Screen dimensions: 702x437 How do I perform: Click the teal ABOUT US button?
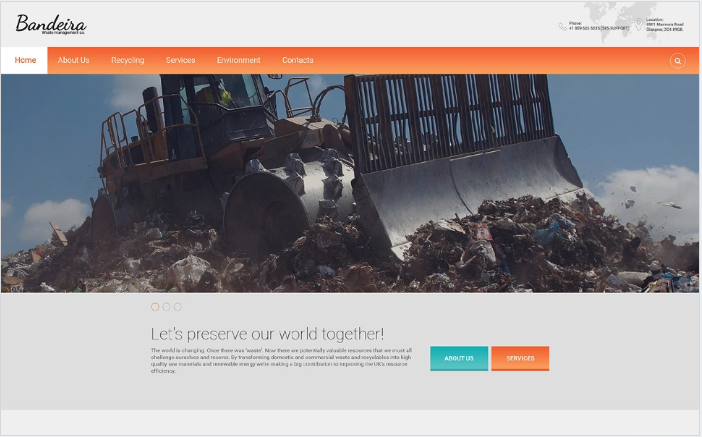(459, 358)
